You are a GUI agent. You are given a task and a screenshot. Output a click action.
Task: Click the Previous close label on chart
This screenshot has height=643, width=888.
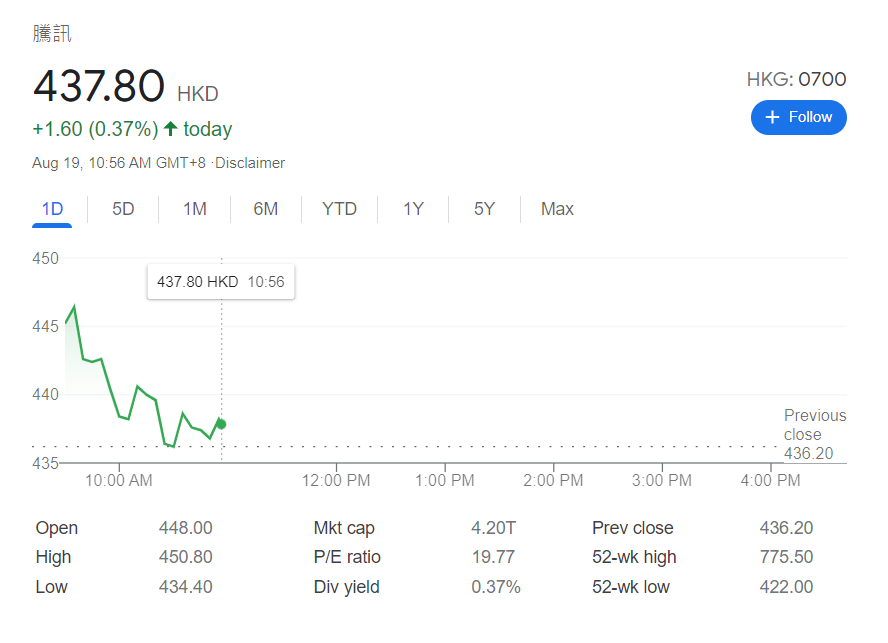tap(814, 425)
